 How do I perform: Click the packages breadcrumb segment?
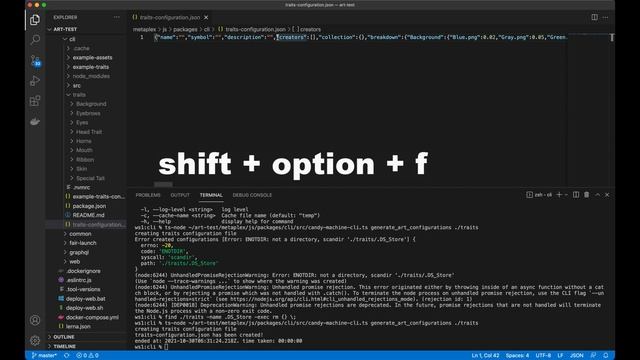185,29
